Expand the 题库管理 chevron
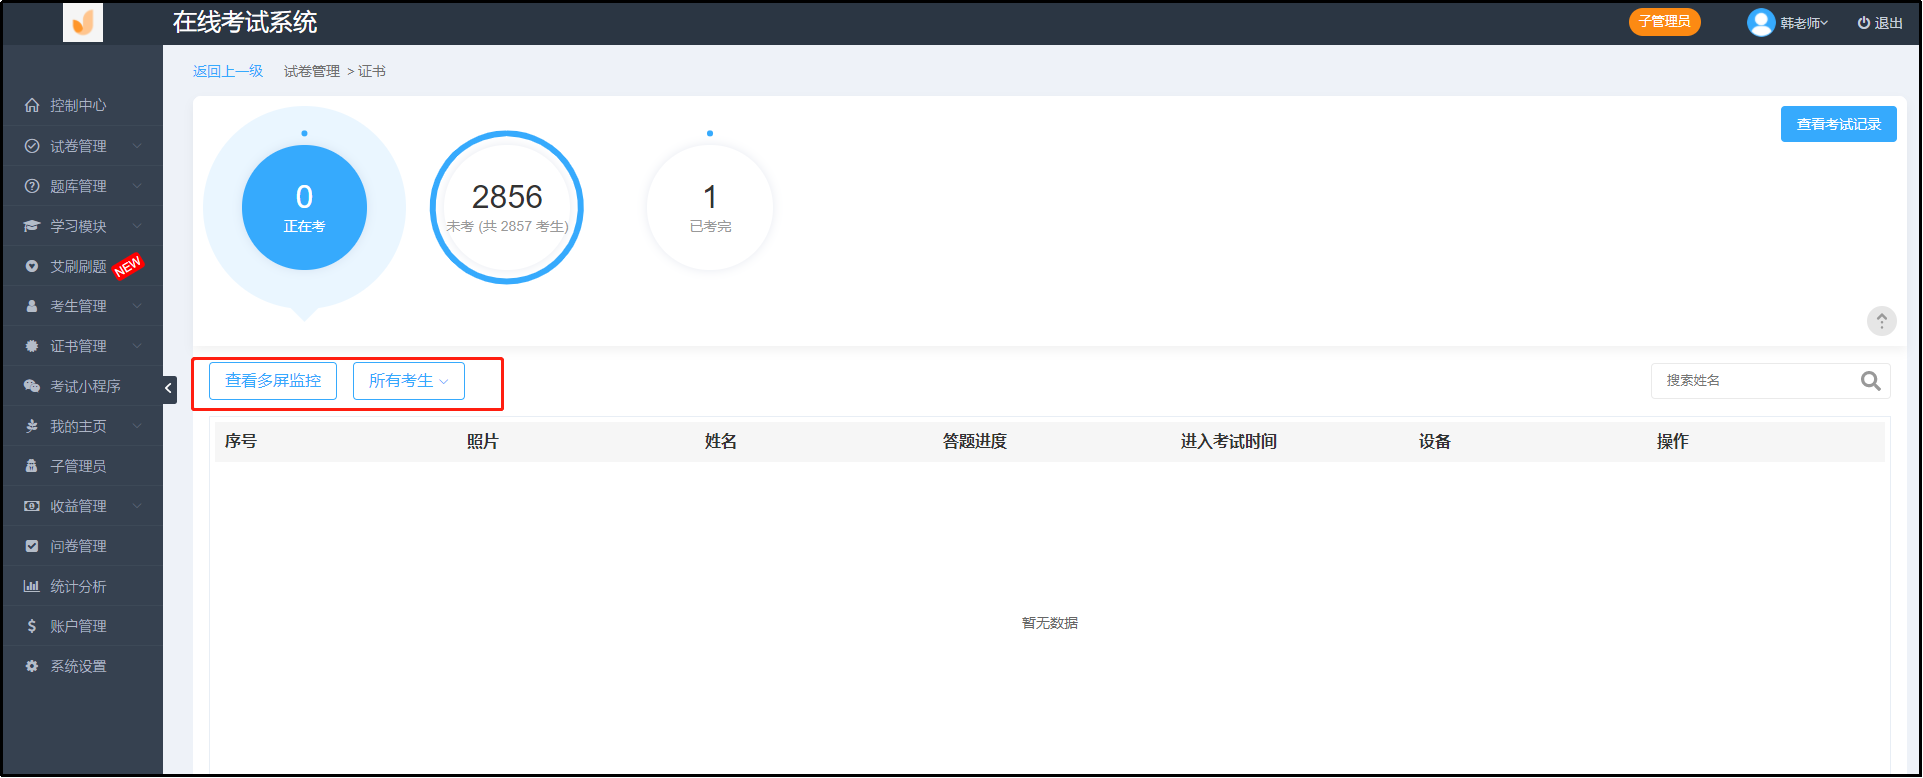1923x778 pixels. (137, 186)
